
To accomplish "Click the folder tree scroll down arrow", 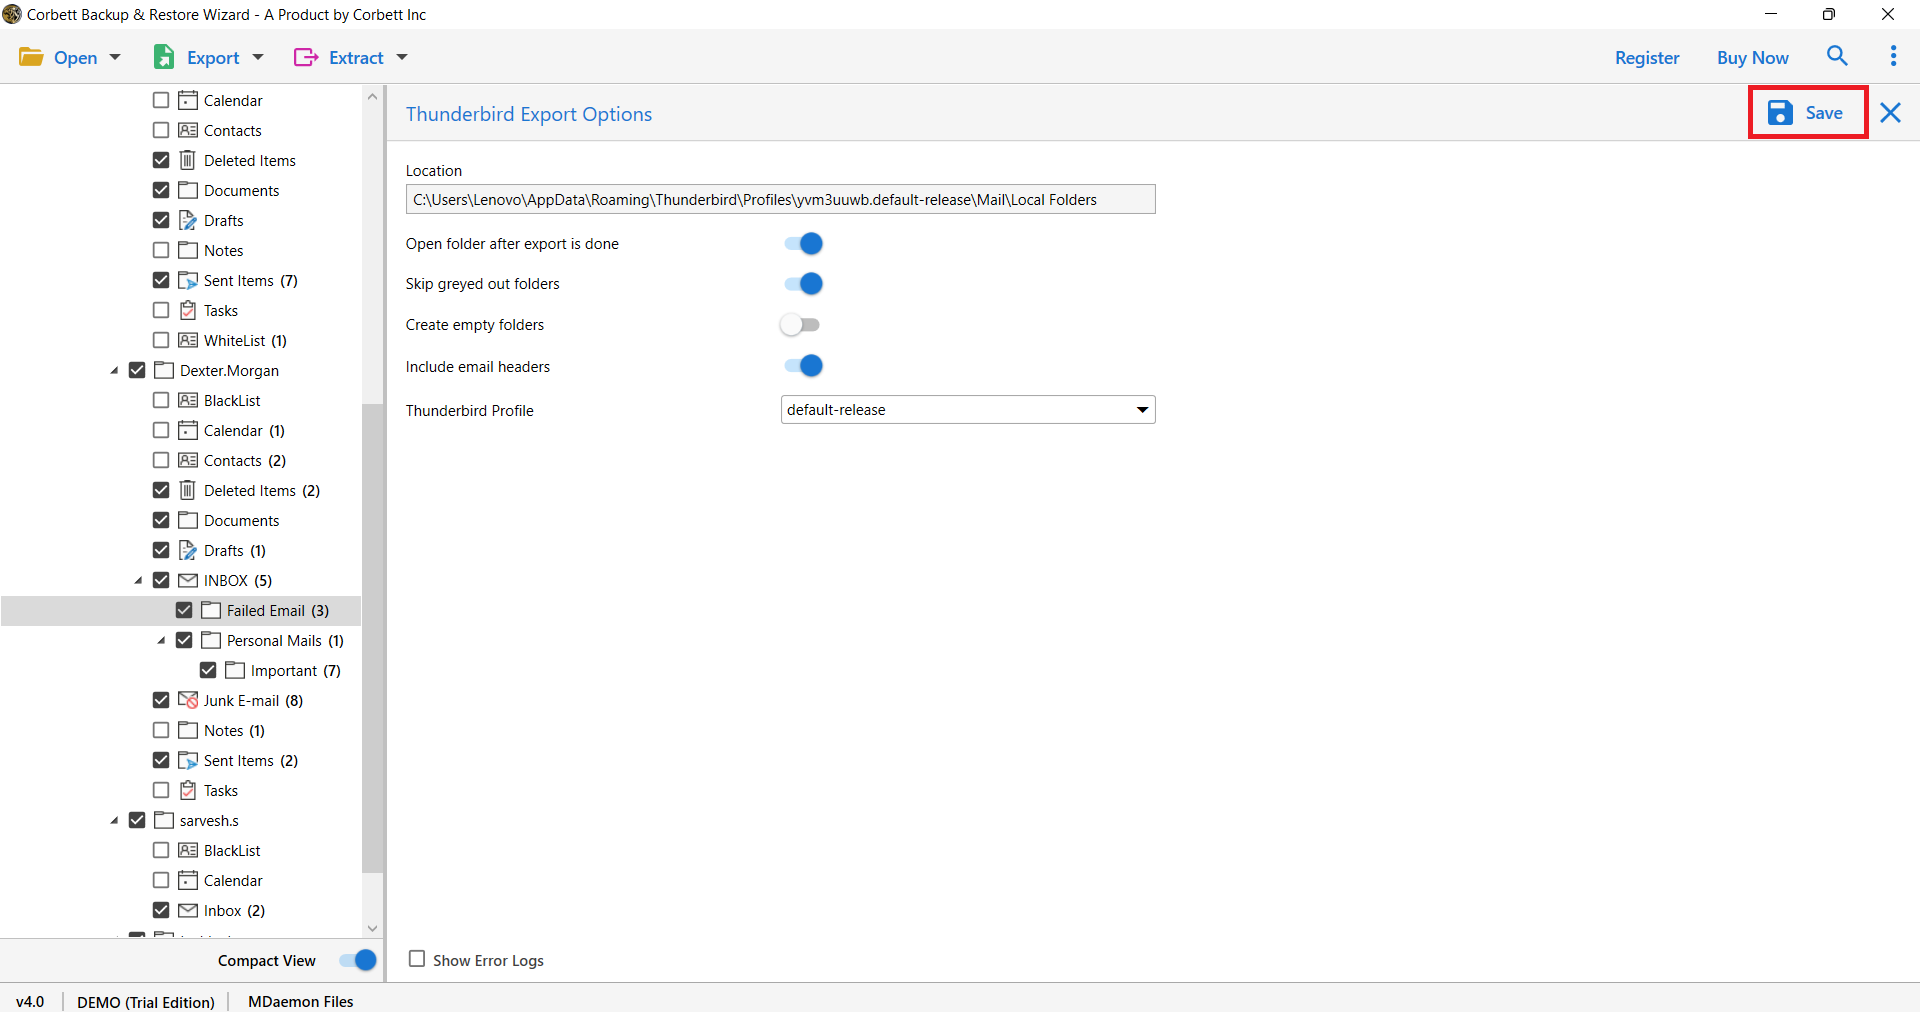I will [x=372, y=928].
